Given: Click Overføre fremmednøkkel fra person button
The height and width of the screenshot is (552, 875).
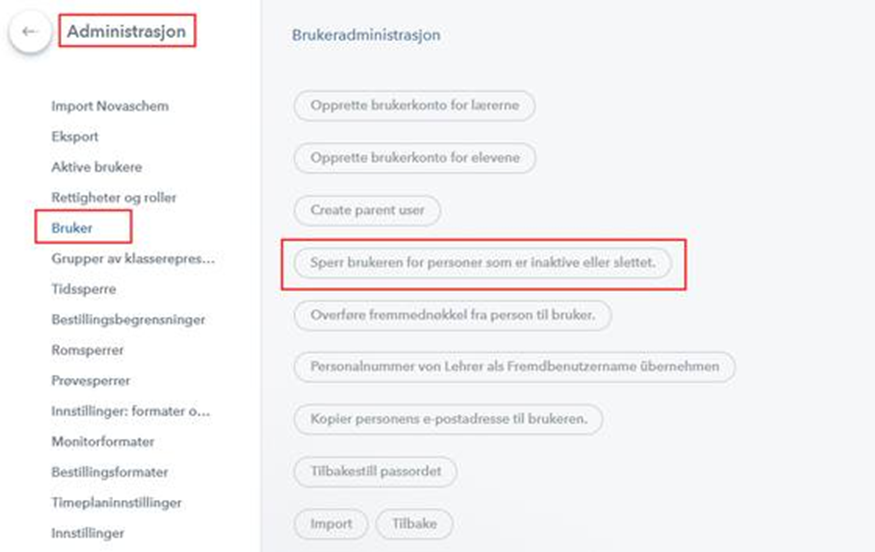Looking at the screenshot, I should pyautogui.click(x=453, y=314).
